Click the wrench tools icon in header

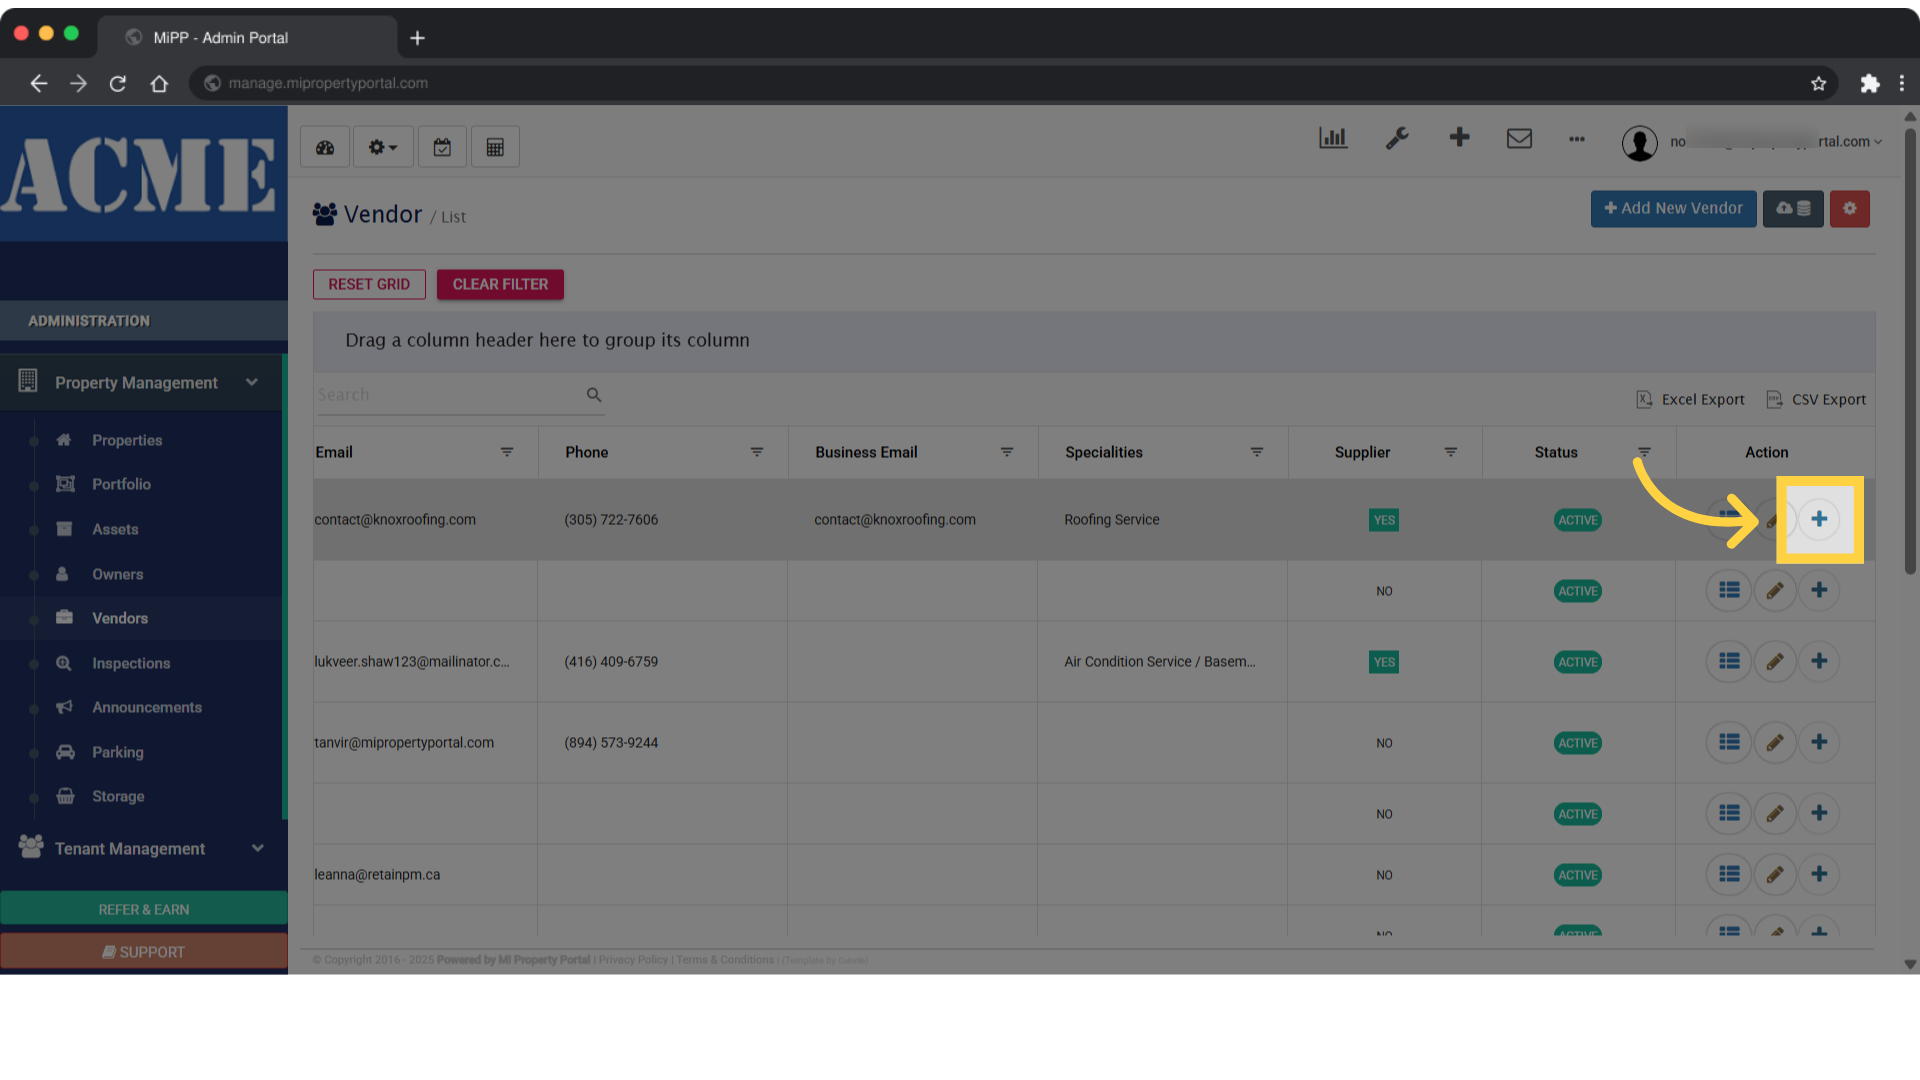tap(1397, 138)
